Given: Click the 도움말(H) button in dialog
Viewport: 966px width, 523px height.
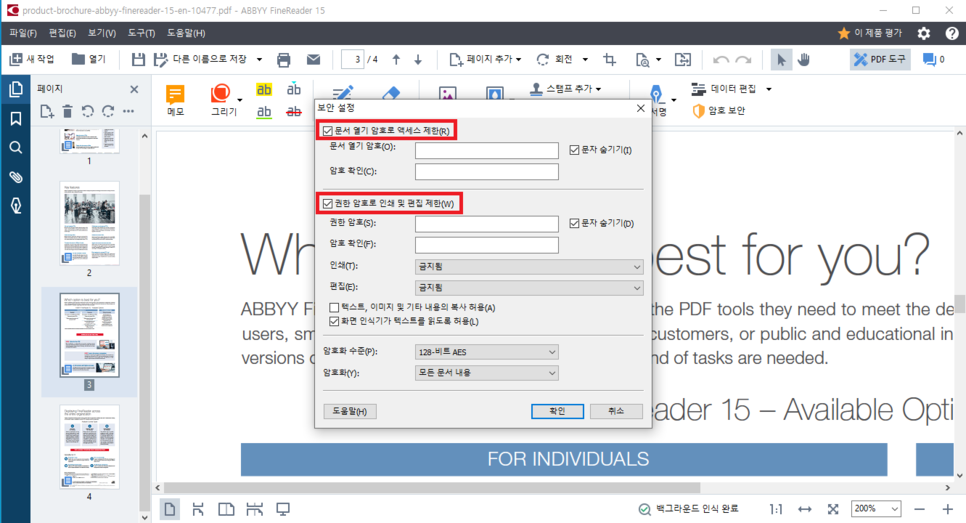Looking at the screenshot, I should click(x=350, y=411).
